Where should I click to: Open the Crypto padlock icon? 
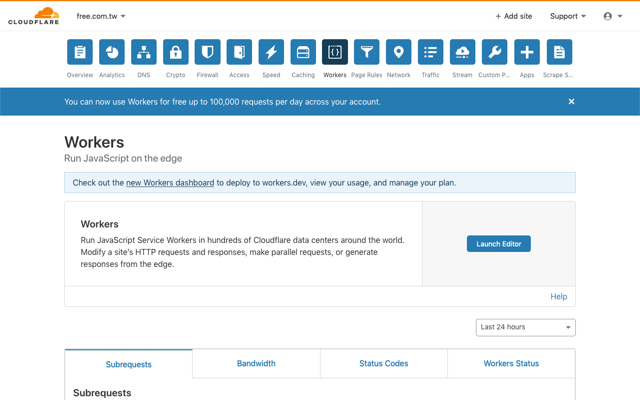(176, 52)
